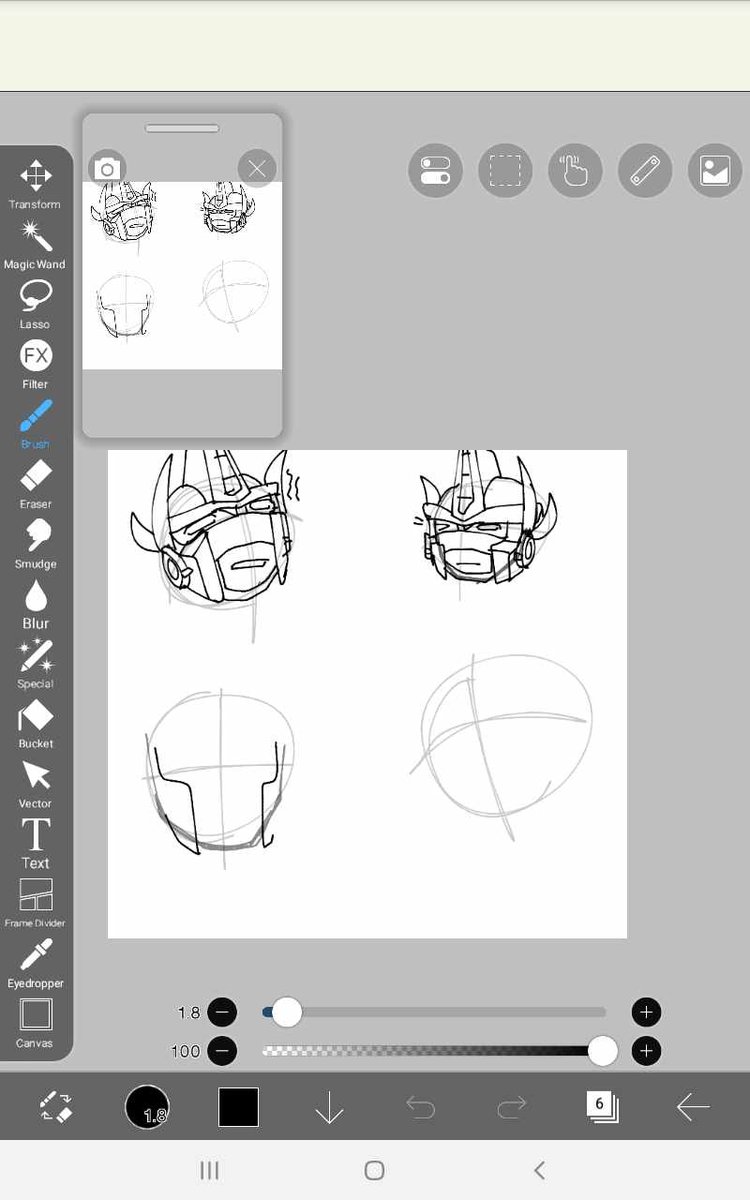Viewport: 750px width, 1200px height.
Task: Select the Smudge tool
Action: point(35,544)
